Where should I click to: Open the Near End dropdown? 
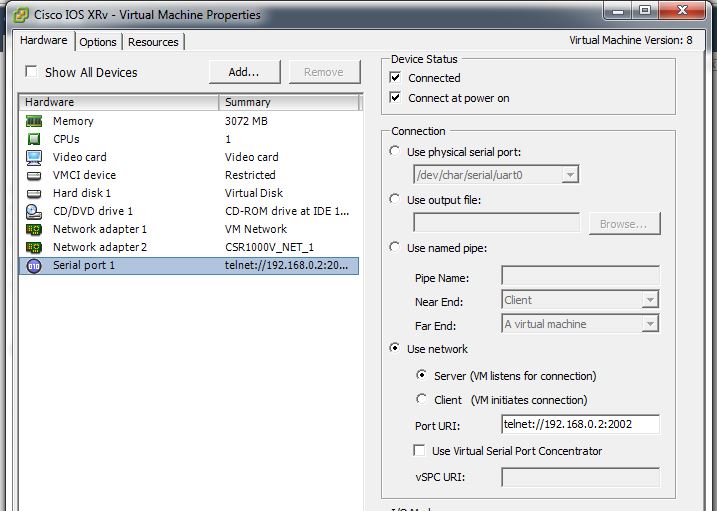pyautogui.click(x=650, y=300)
